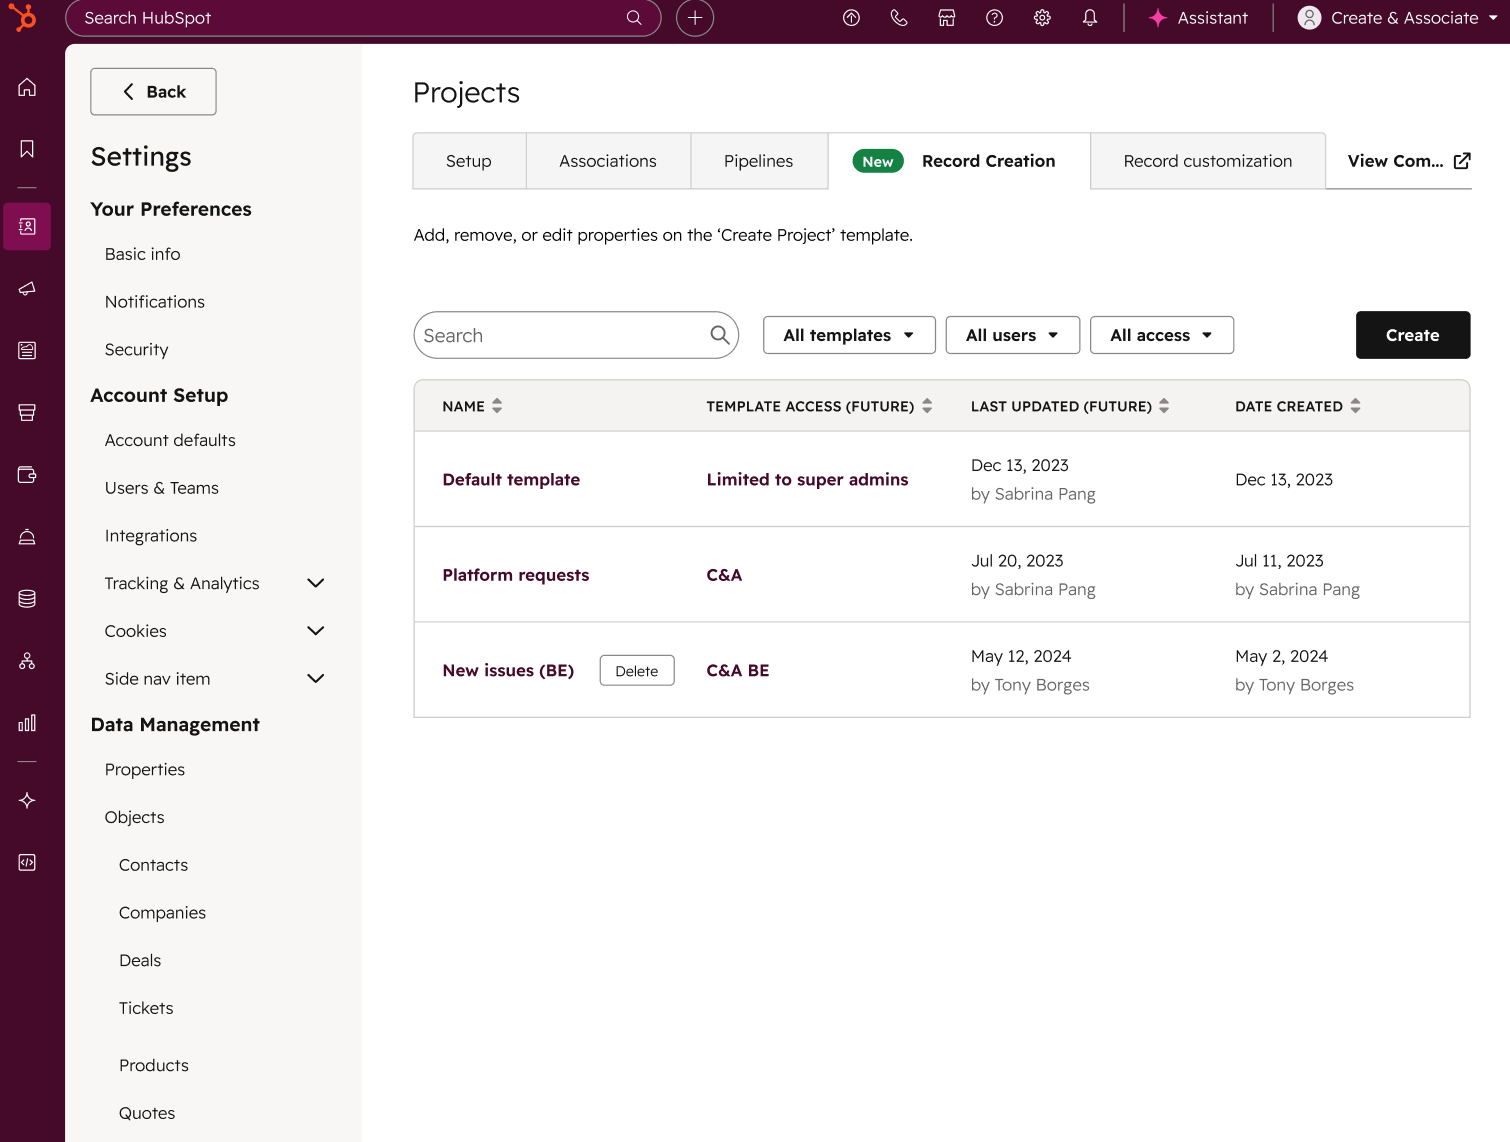Open the Content rail icon
Screen dimensions: 1510x1142
pyautogui.click(x=27, y=350)
